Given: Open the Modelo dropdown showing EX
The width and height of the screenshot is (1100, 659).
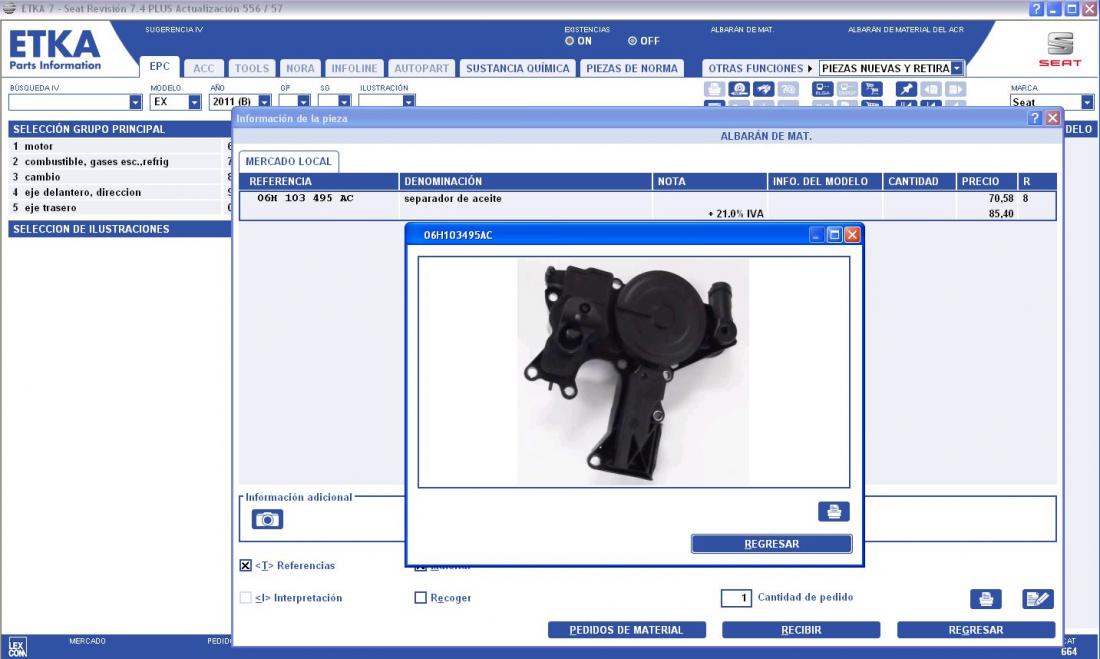Looking at the screenshot, I should click(x=194, y=102).
